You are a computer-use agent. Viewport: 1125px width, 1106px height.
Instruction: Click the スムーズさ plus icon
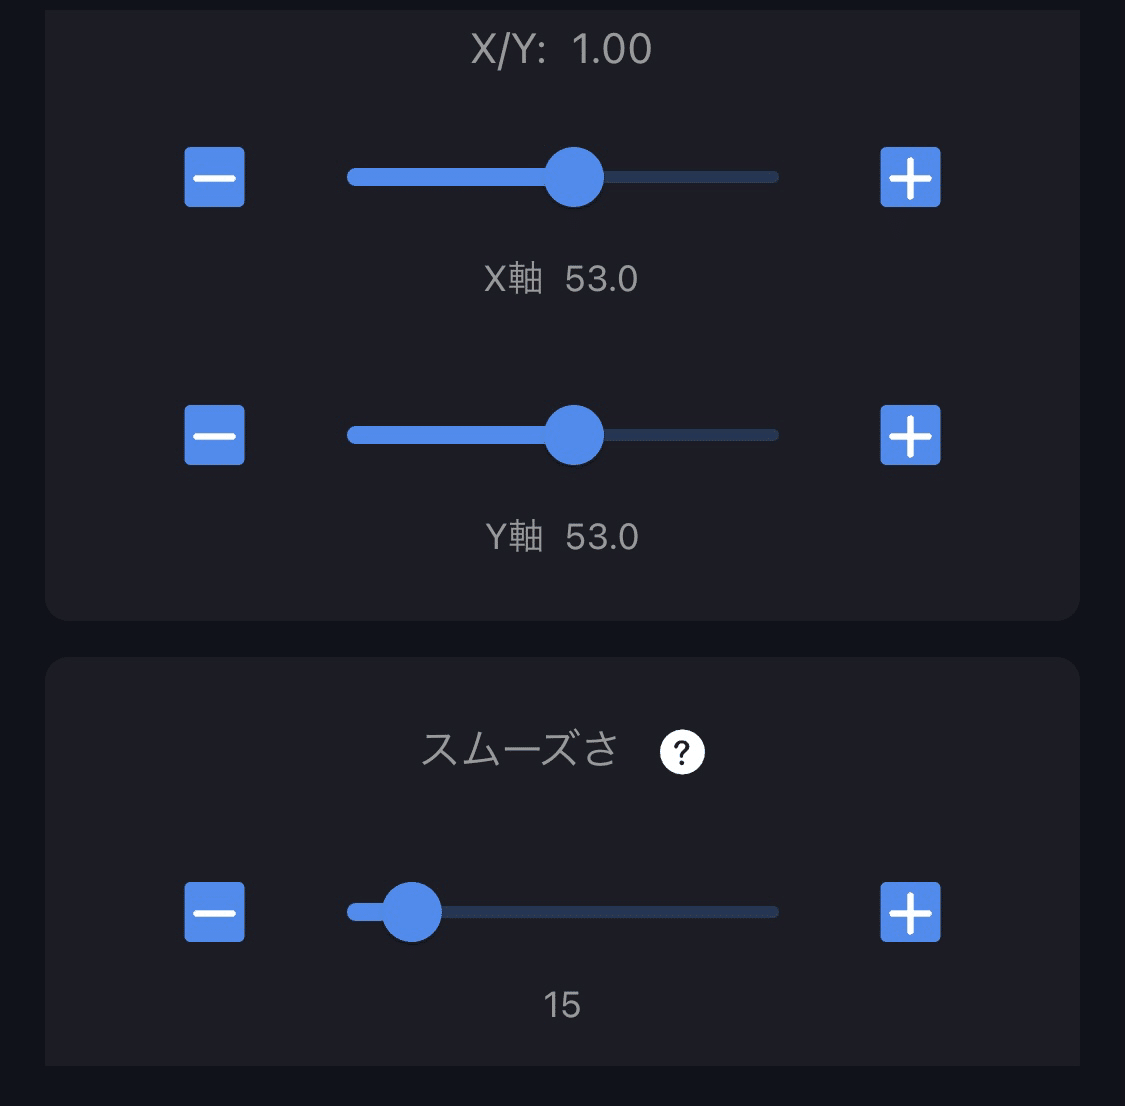pyautogui.click(x=909, y=911)
